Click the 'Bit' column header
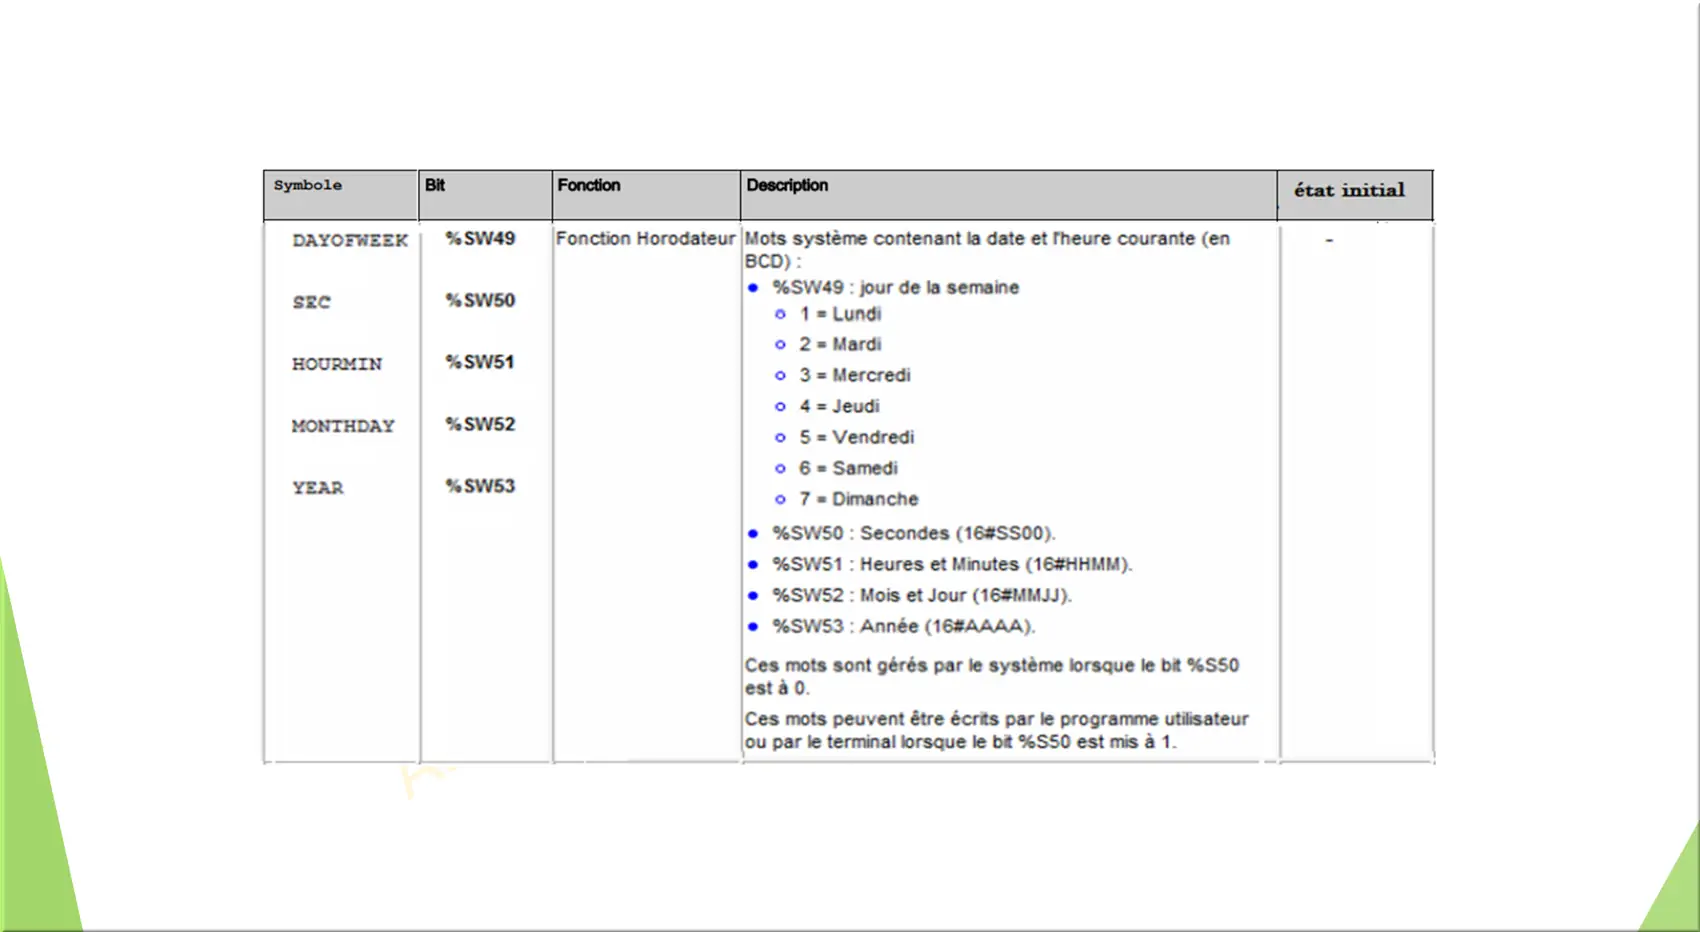Image resolution: width=1700 pixels, height=932 pixels. pyautogui.click(x=485, y=195)
